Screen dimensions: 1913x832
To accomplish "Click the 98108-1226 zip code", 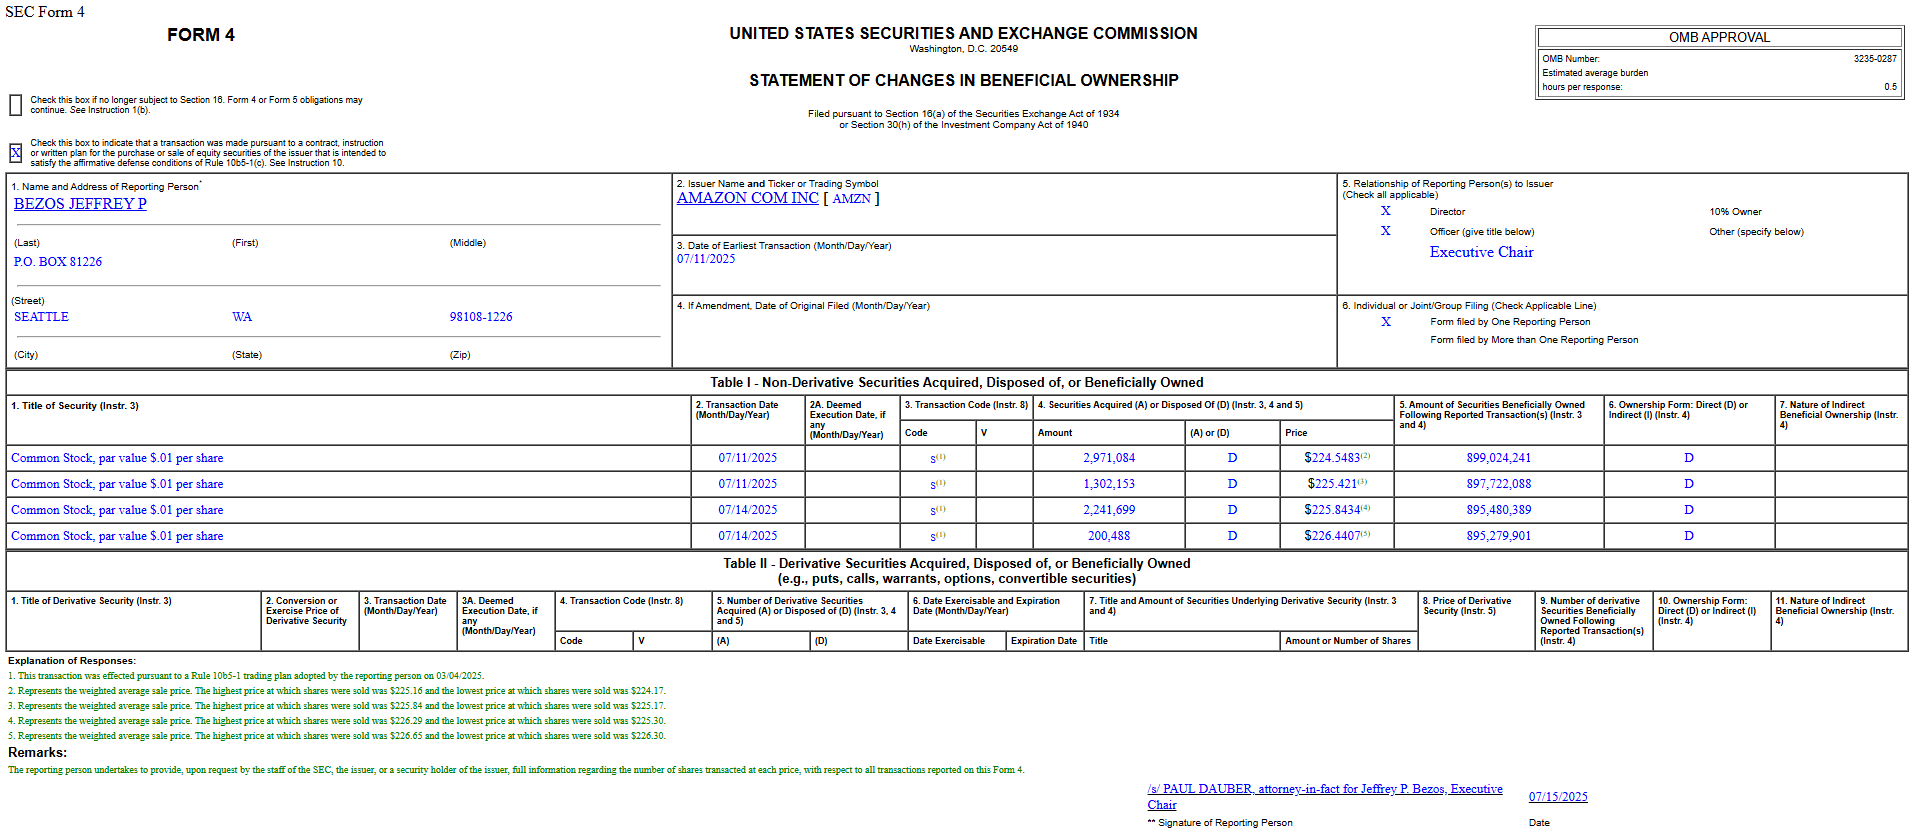I will point(481,317).
